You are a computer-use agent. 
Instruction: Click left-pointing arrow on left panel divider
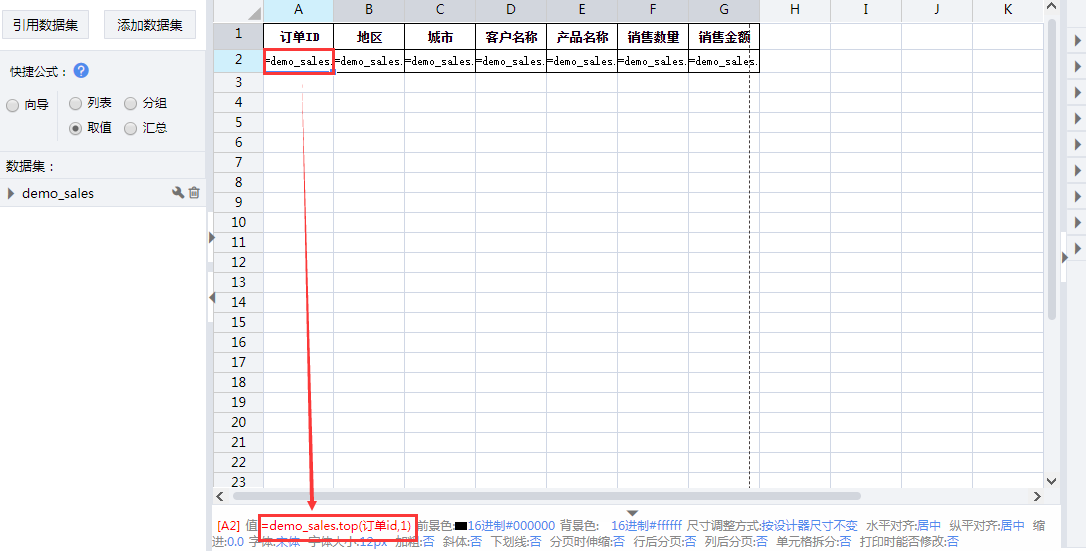(210, 298)
